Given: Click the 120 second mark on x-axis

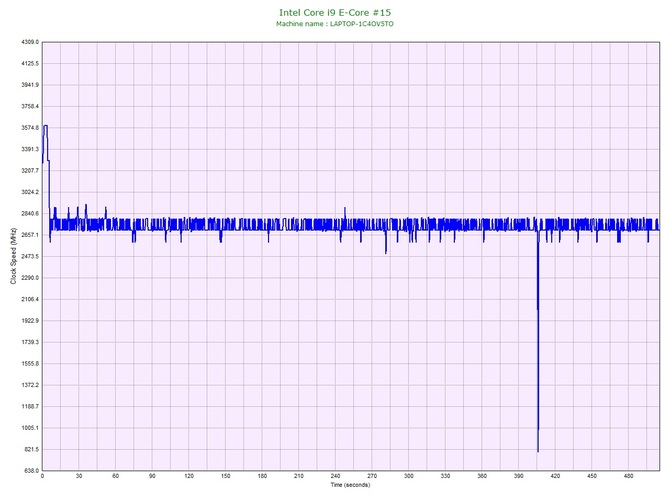Looking at the screenshot, I should tap(189, 477).
